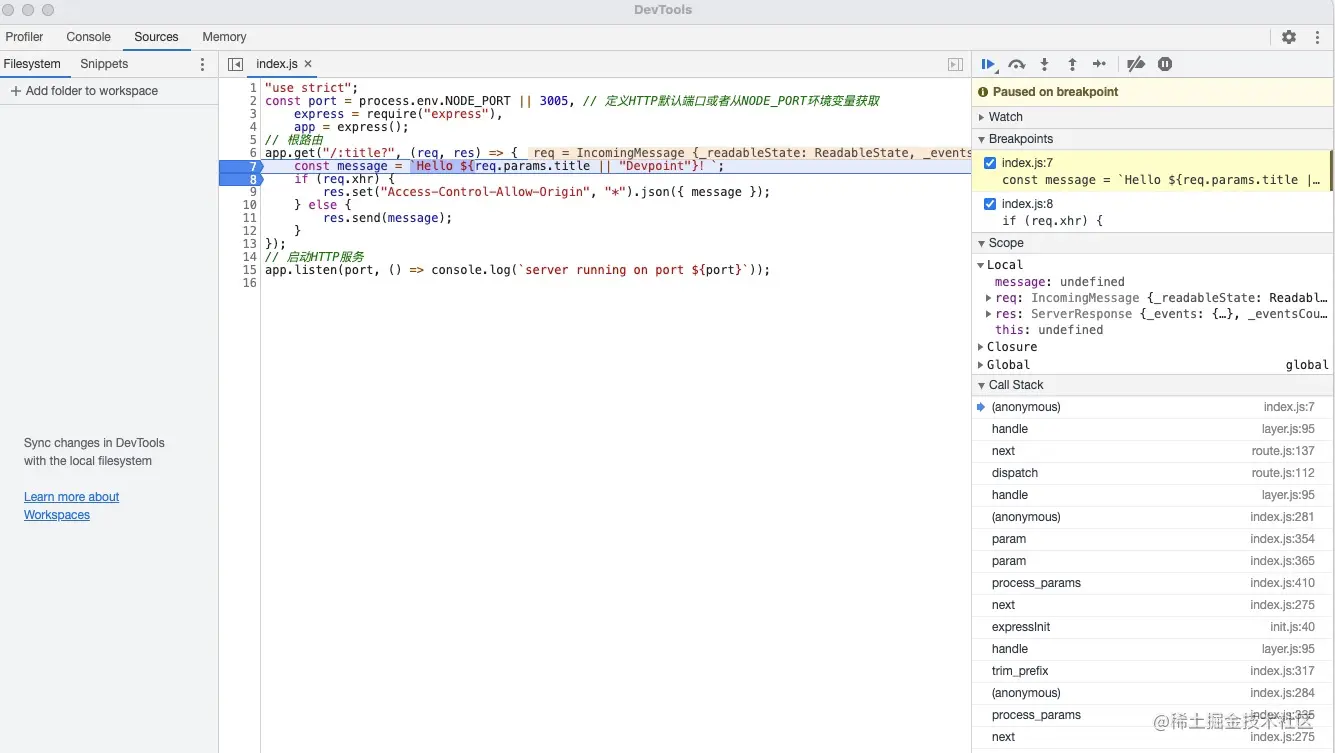This screenshot has width=1335, height=753.
Task: Hide the debugger sidebar panel
Action: (x=955, y=64)
